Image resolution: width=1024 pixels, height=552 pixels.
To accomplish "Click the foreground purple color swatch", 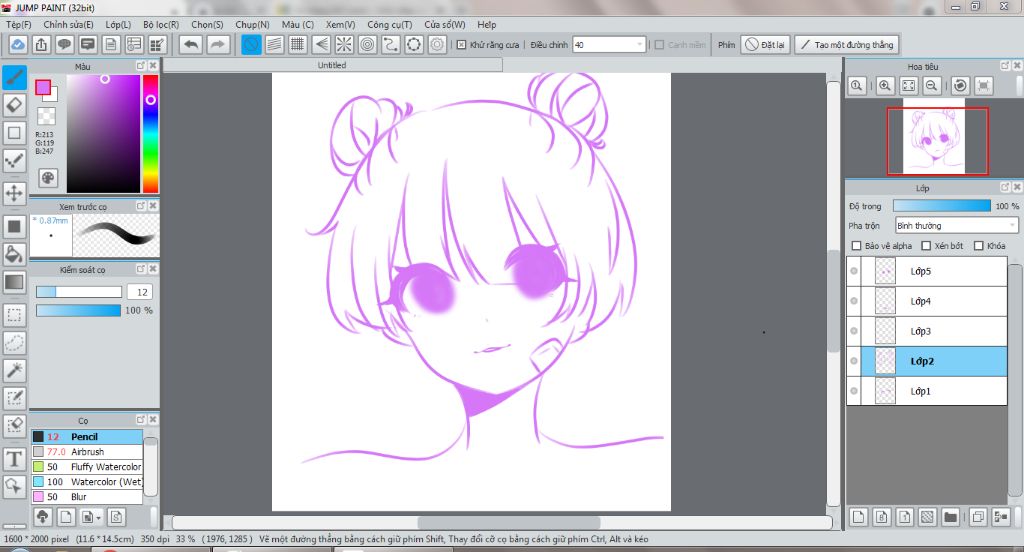I will coord(43,88).
